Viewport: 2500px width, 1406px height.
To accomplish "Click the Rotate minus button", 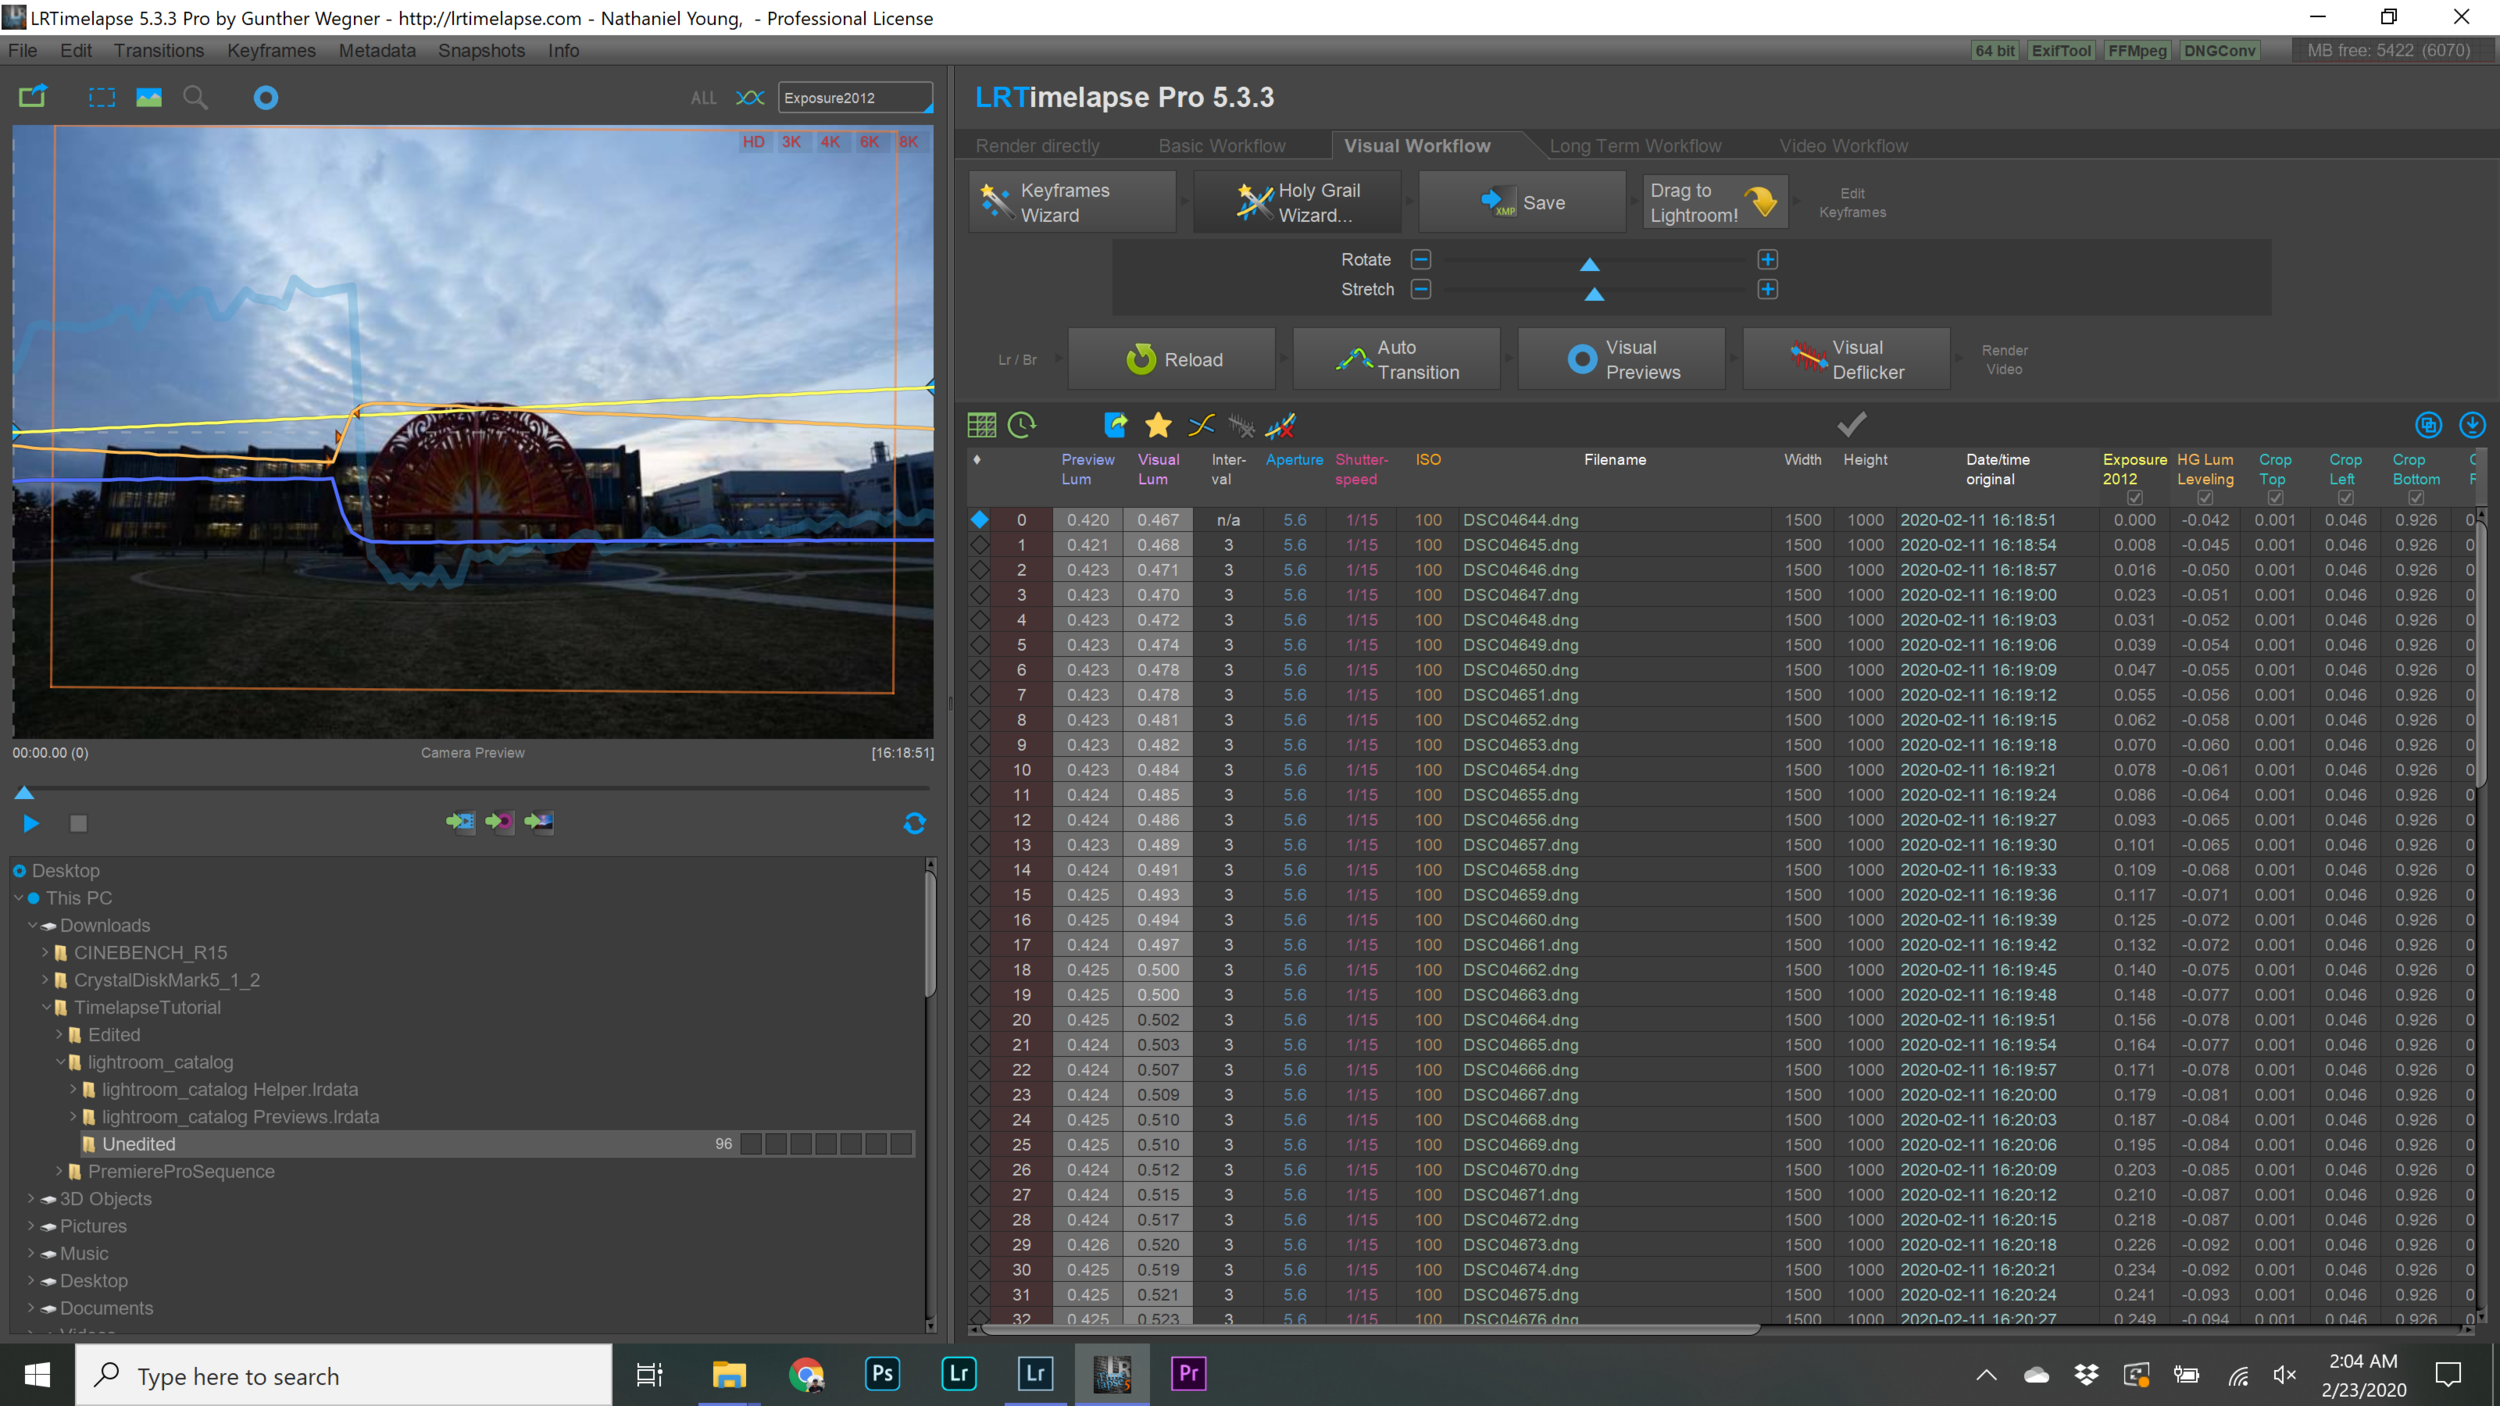I will point(1420,259).
